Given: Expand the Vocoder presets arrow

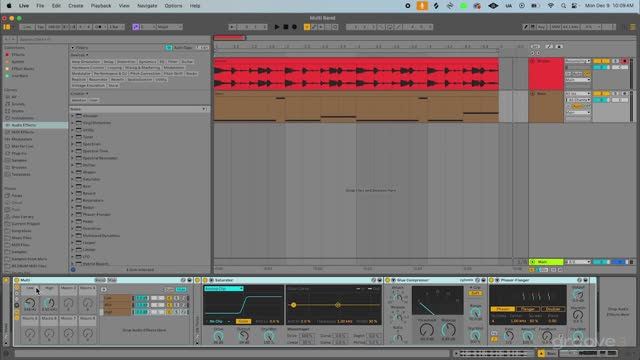Looking at the screenshot, I should point(73,116).
